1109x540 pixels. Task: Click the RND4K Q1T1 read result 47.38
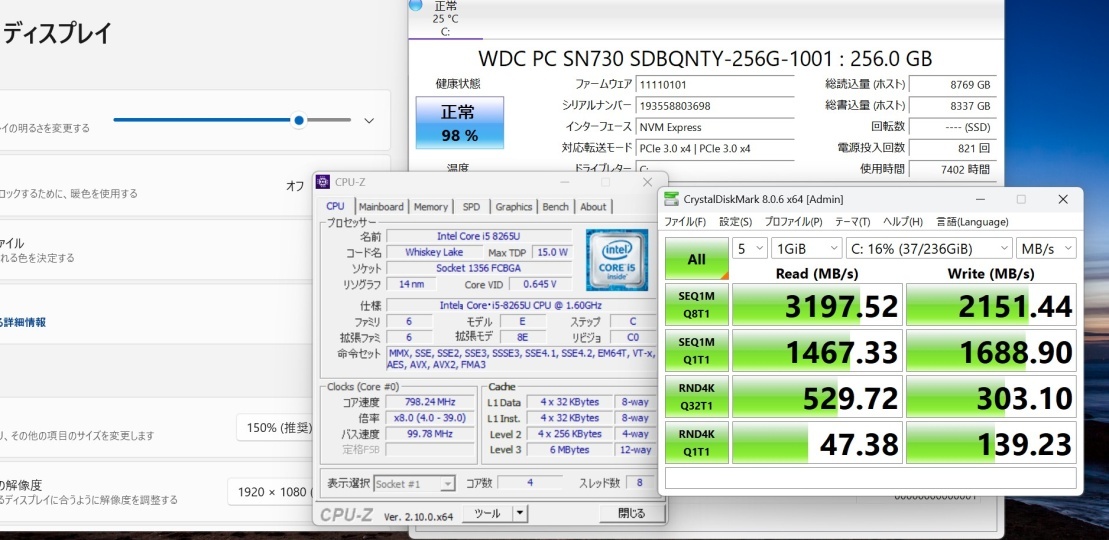(818, 442)
